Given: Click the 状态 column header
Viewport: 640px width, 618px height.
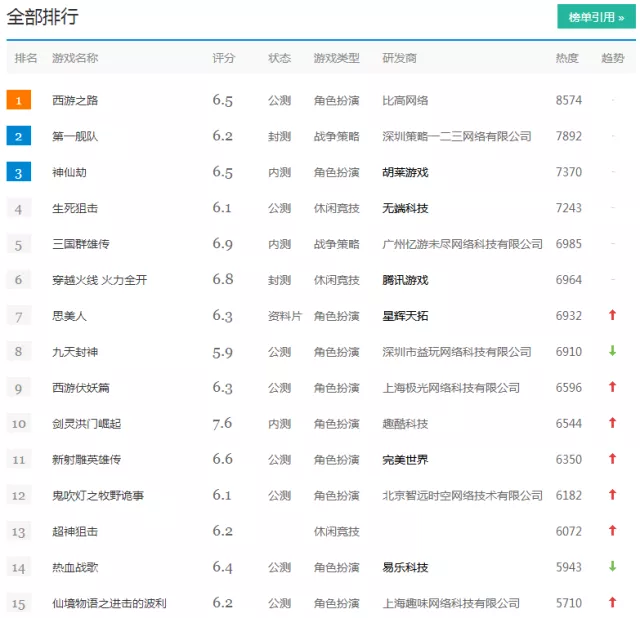Looking at the screenshot, I should point(280,58).
